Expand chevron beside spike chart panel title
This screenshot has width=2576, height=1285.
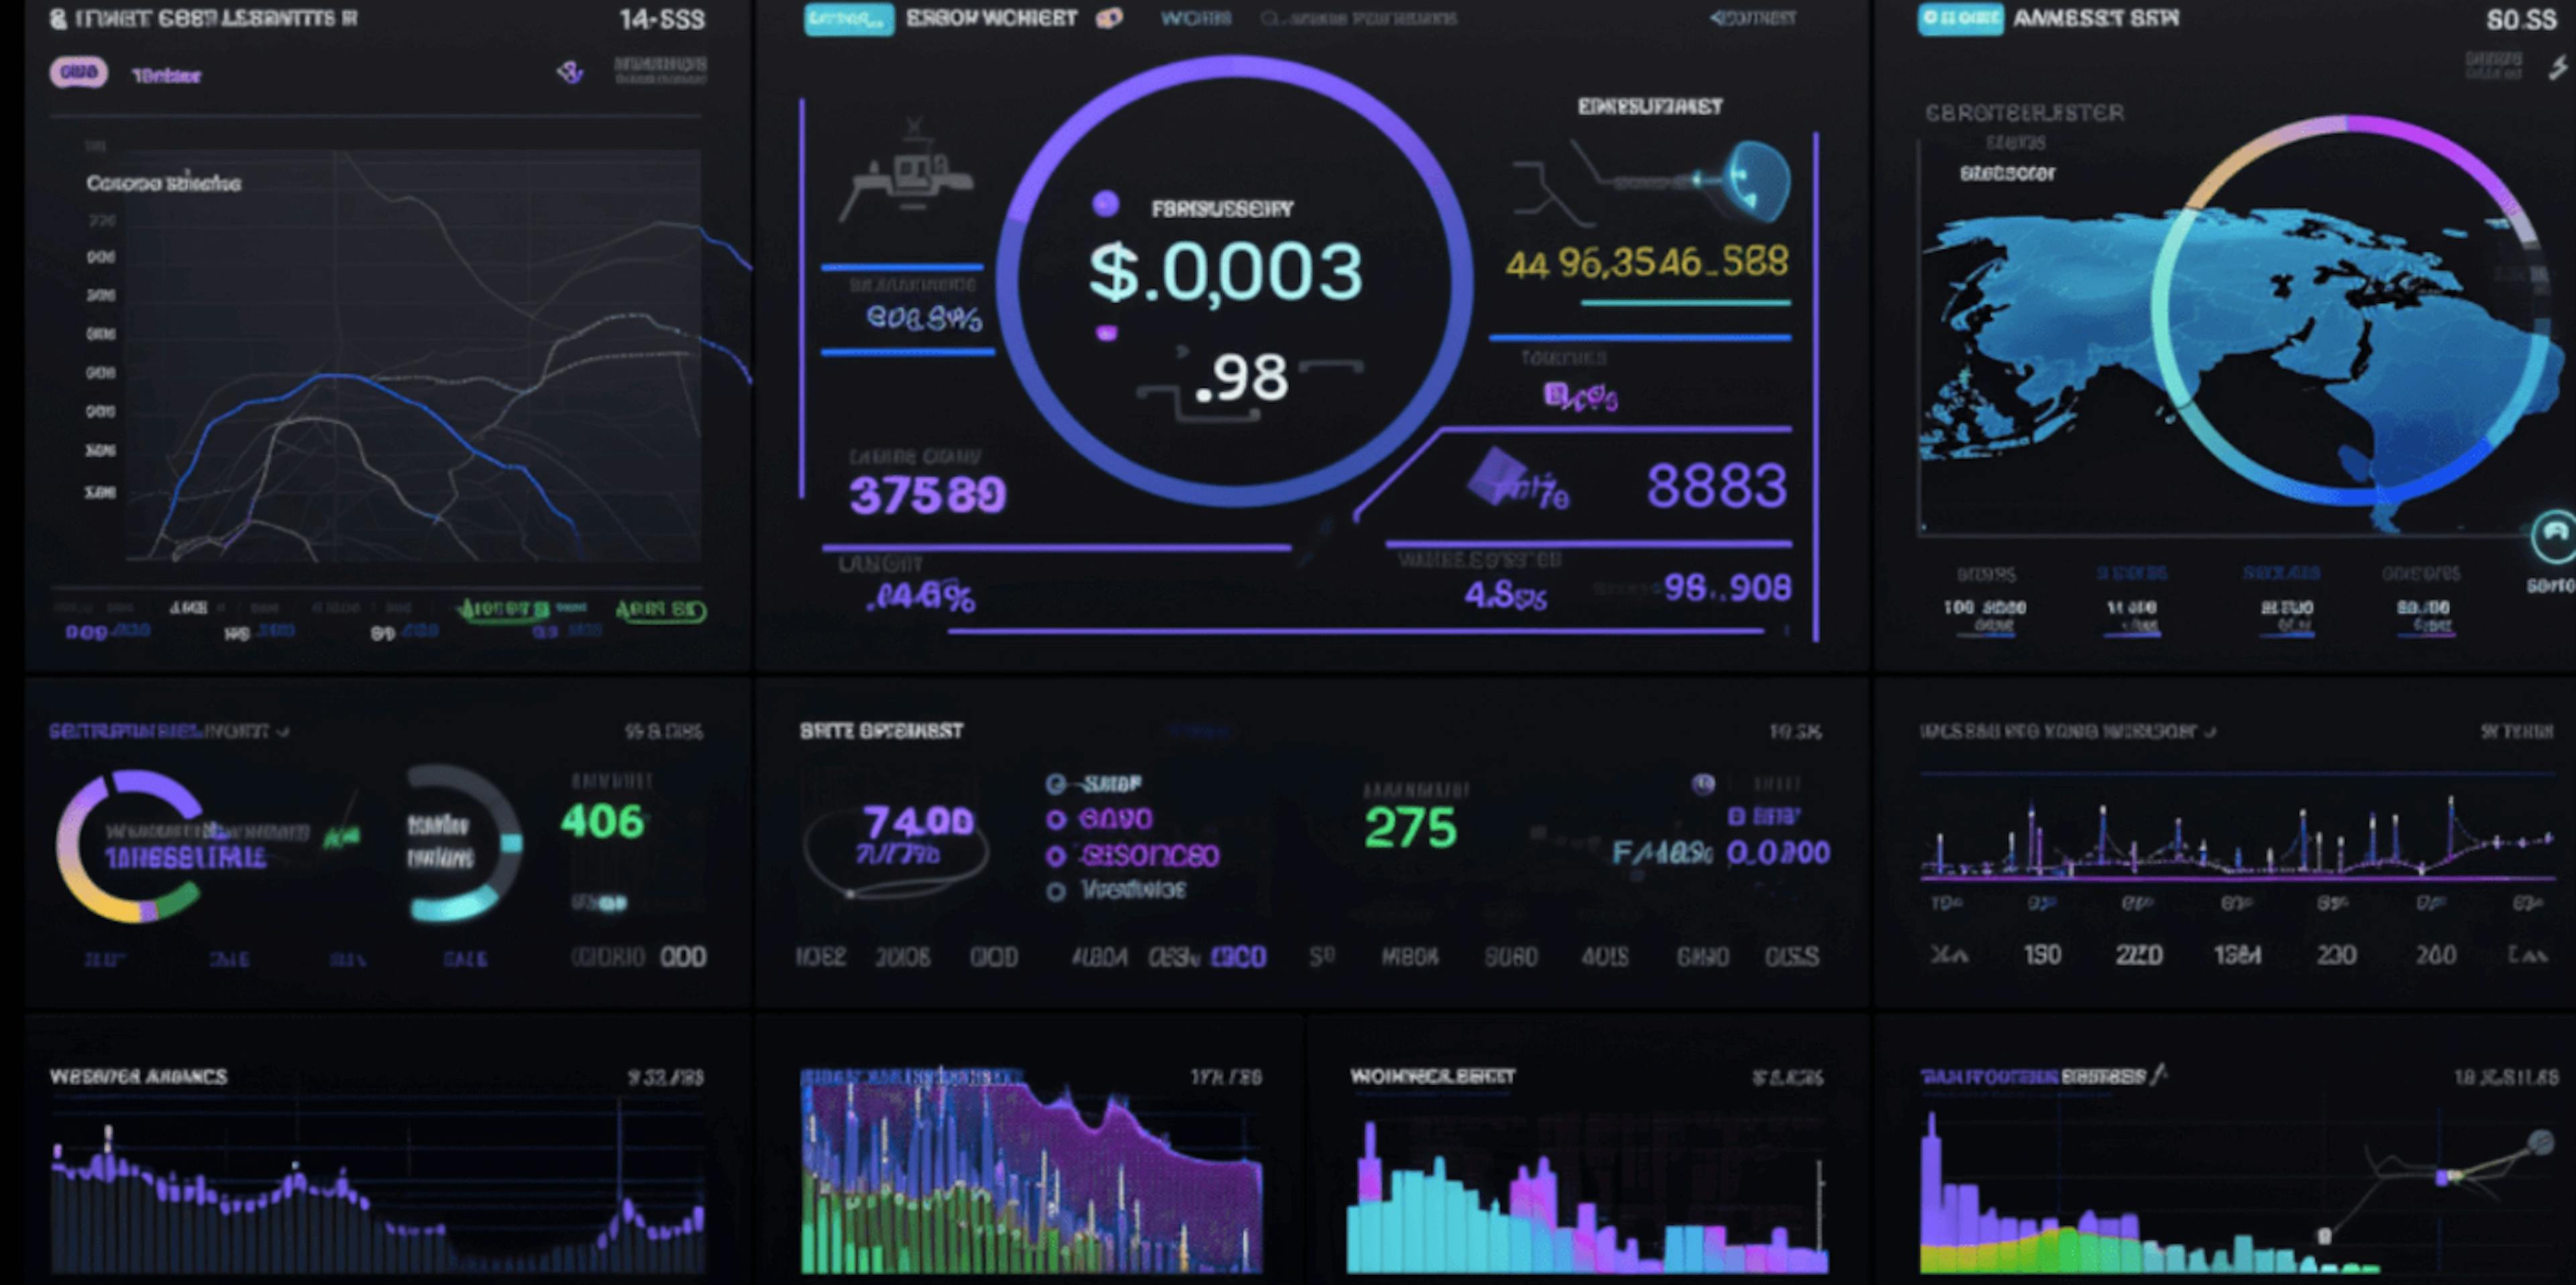[2210, 732]
